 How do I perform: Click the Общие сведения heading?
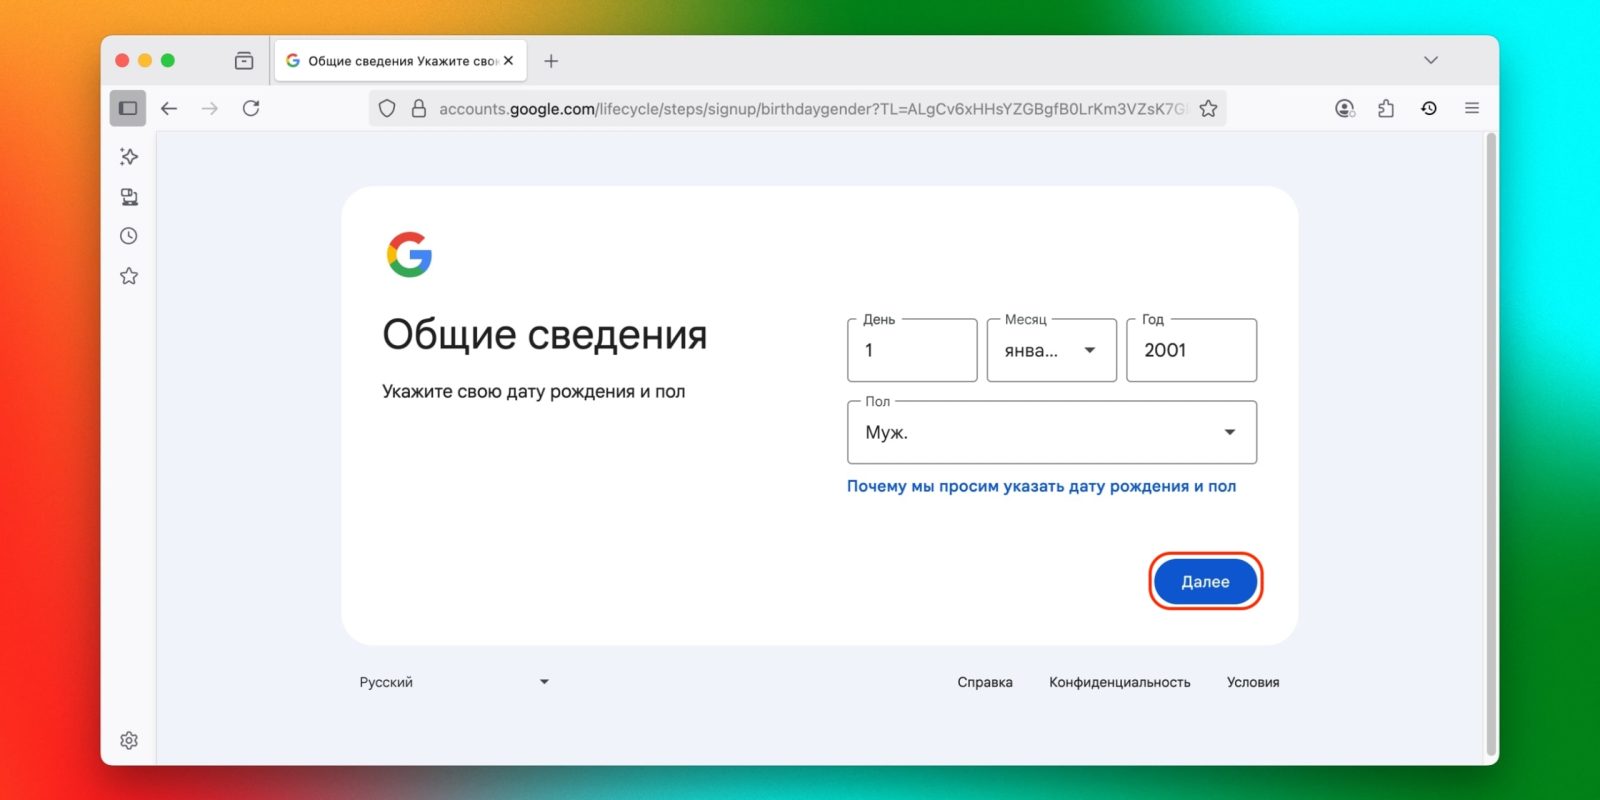tap(545, 335)
